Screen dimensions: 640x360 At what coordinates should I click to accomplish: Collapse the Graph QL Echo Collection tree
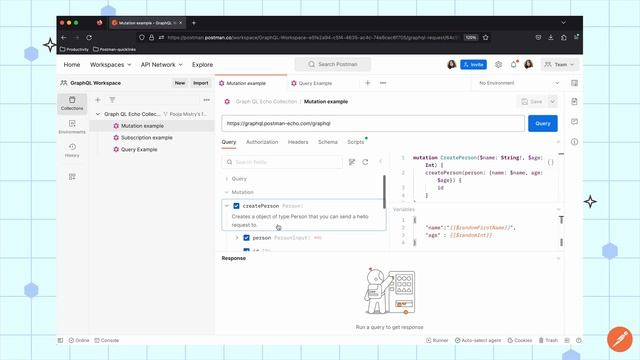pos(98,114)
